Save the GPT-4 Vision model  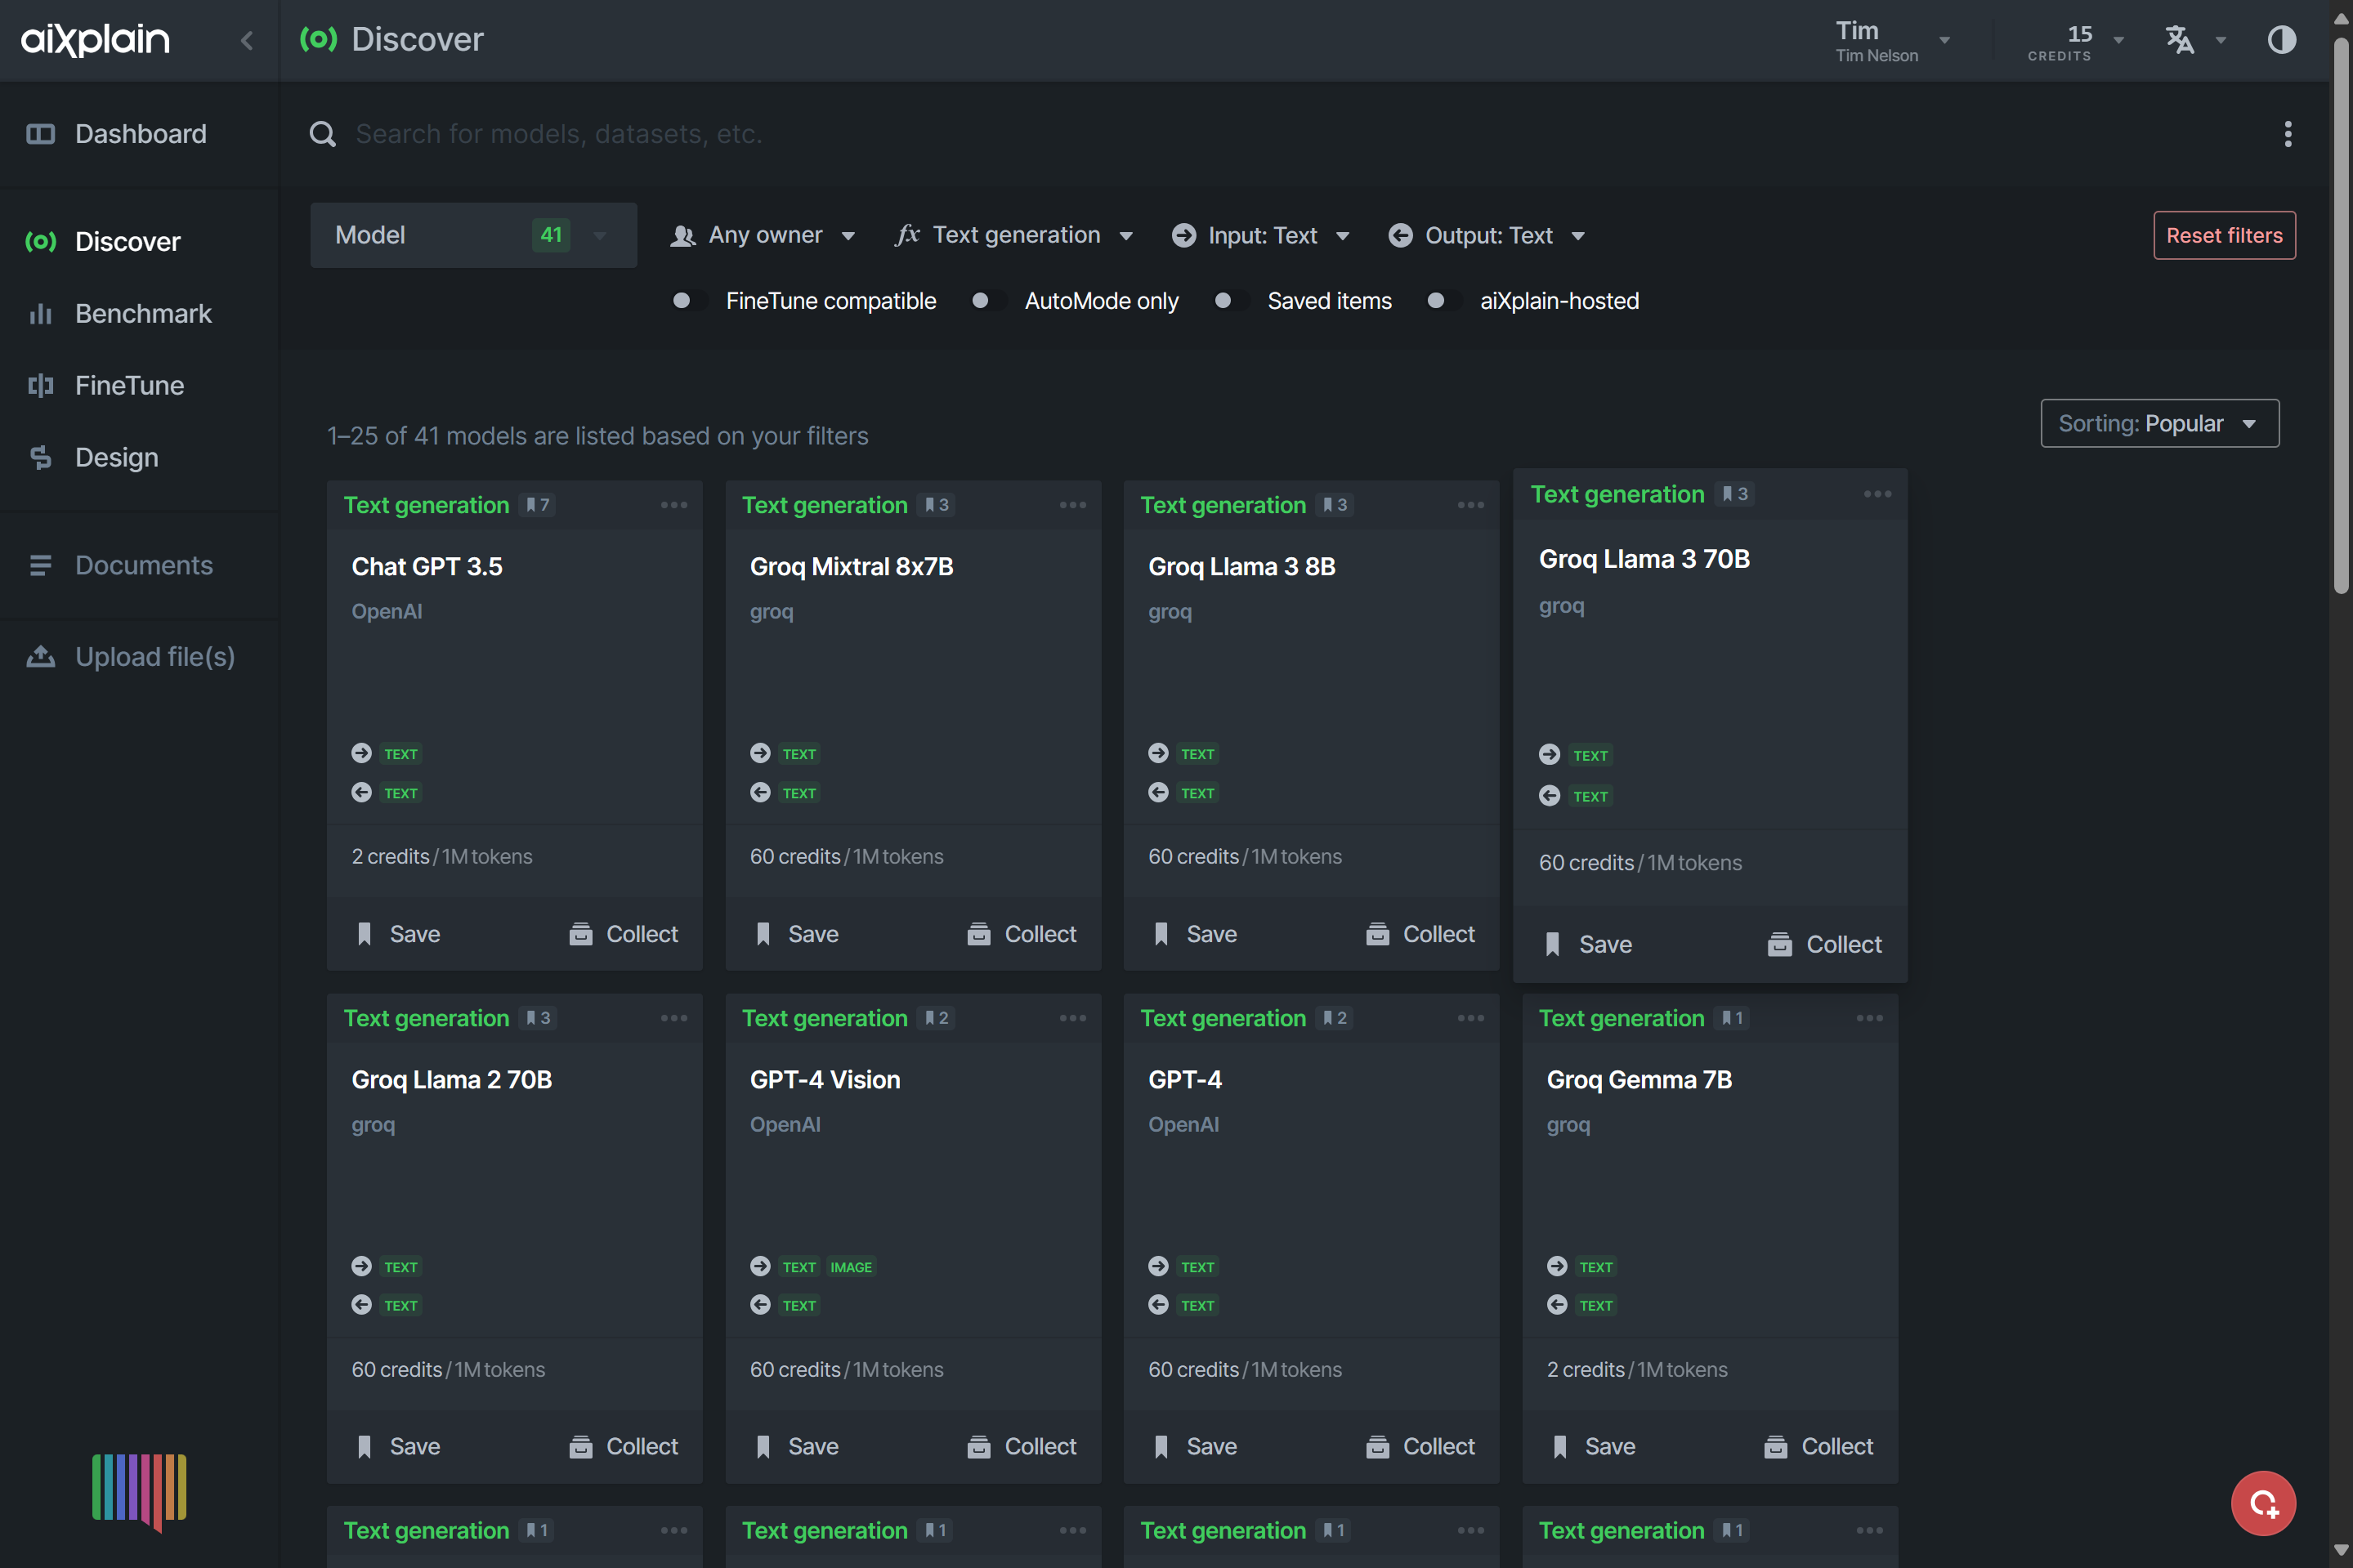797,1447
